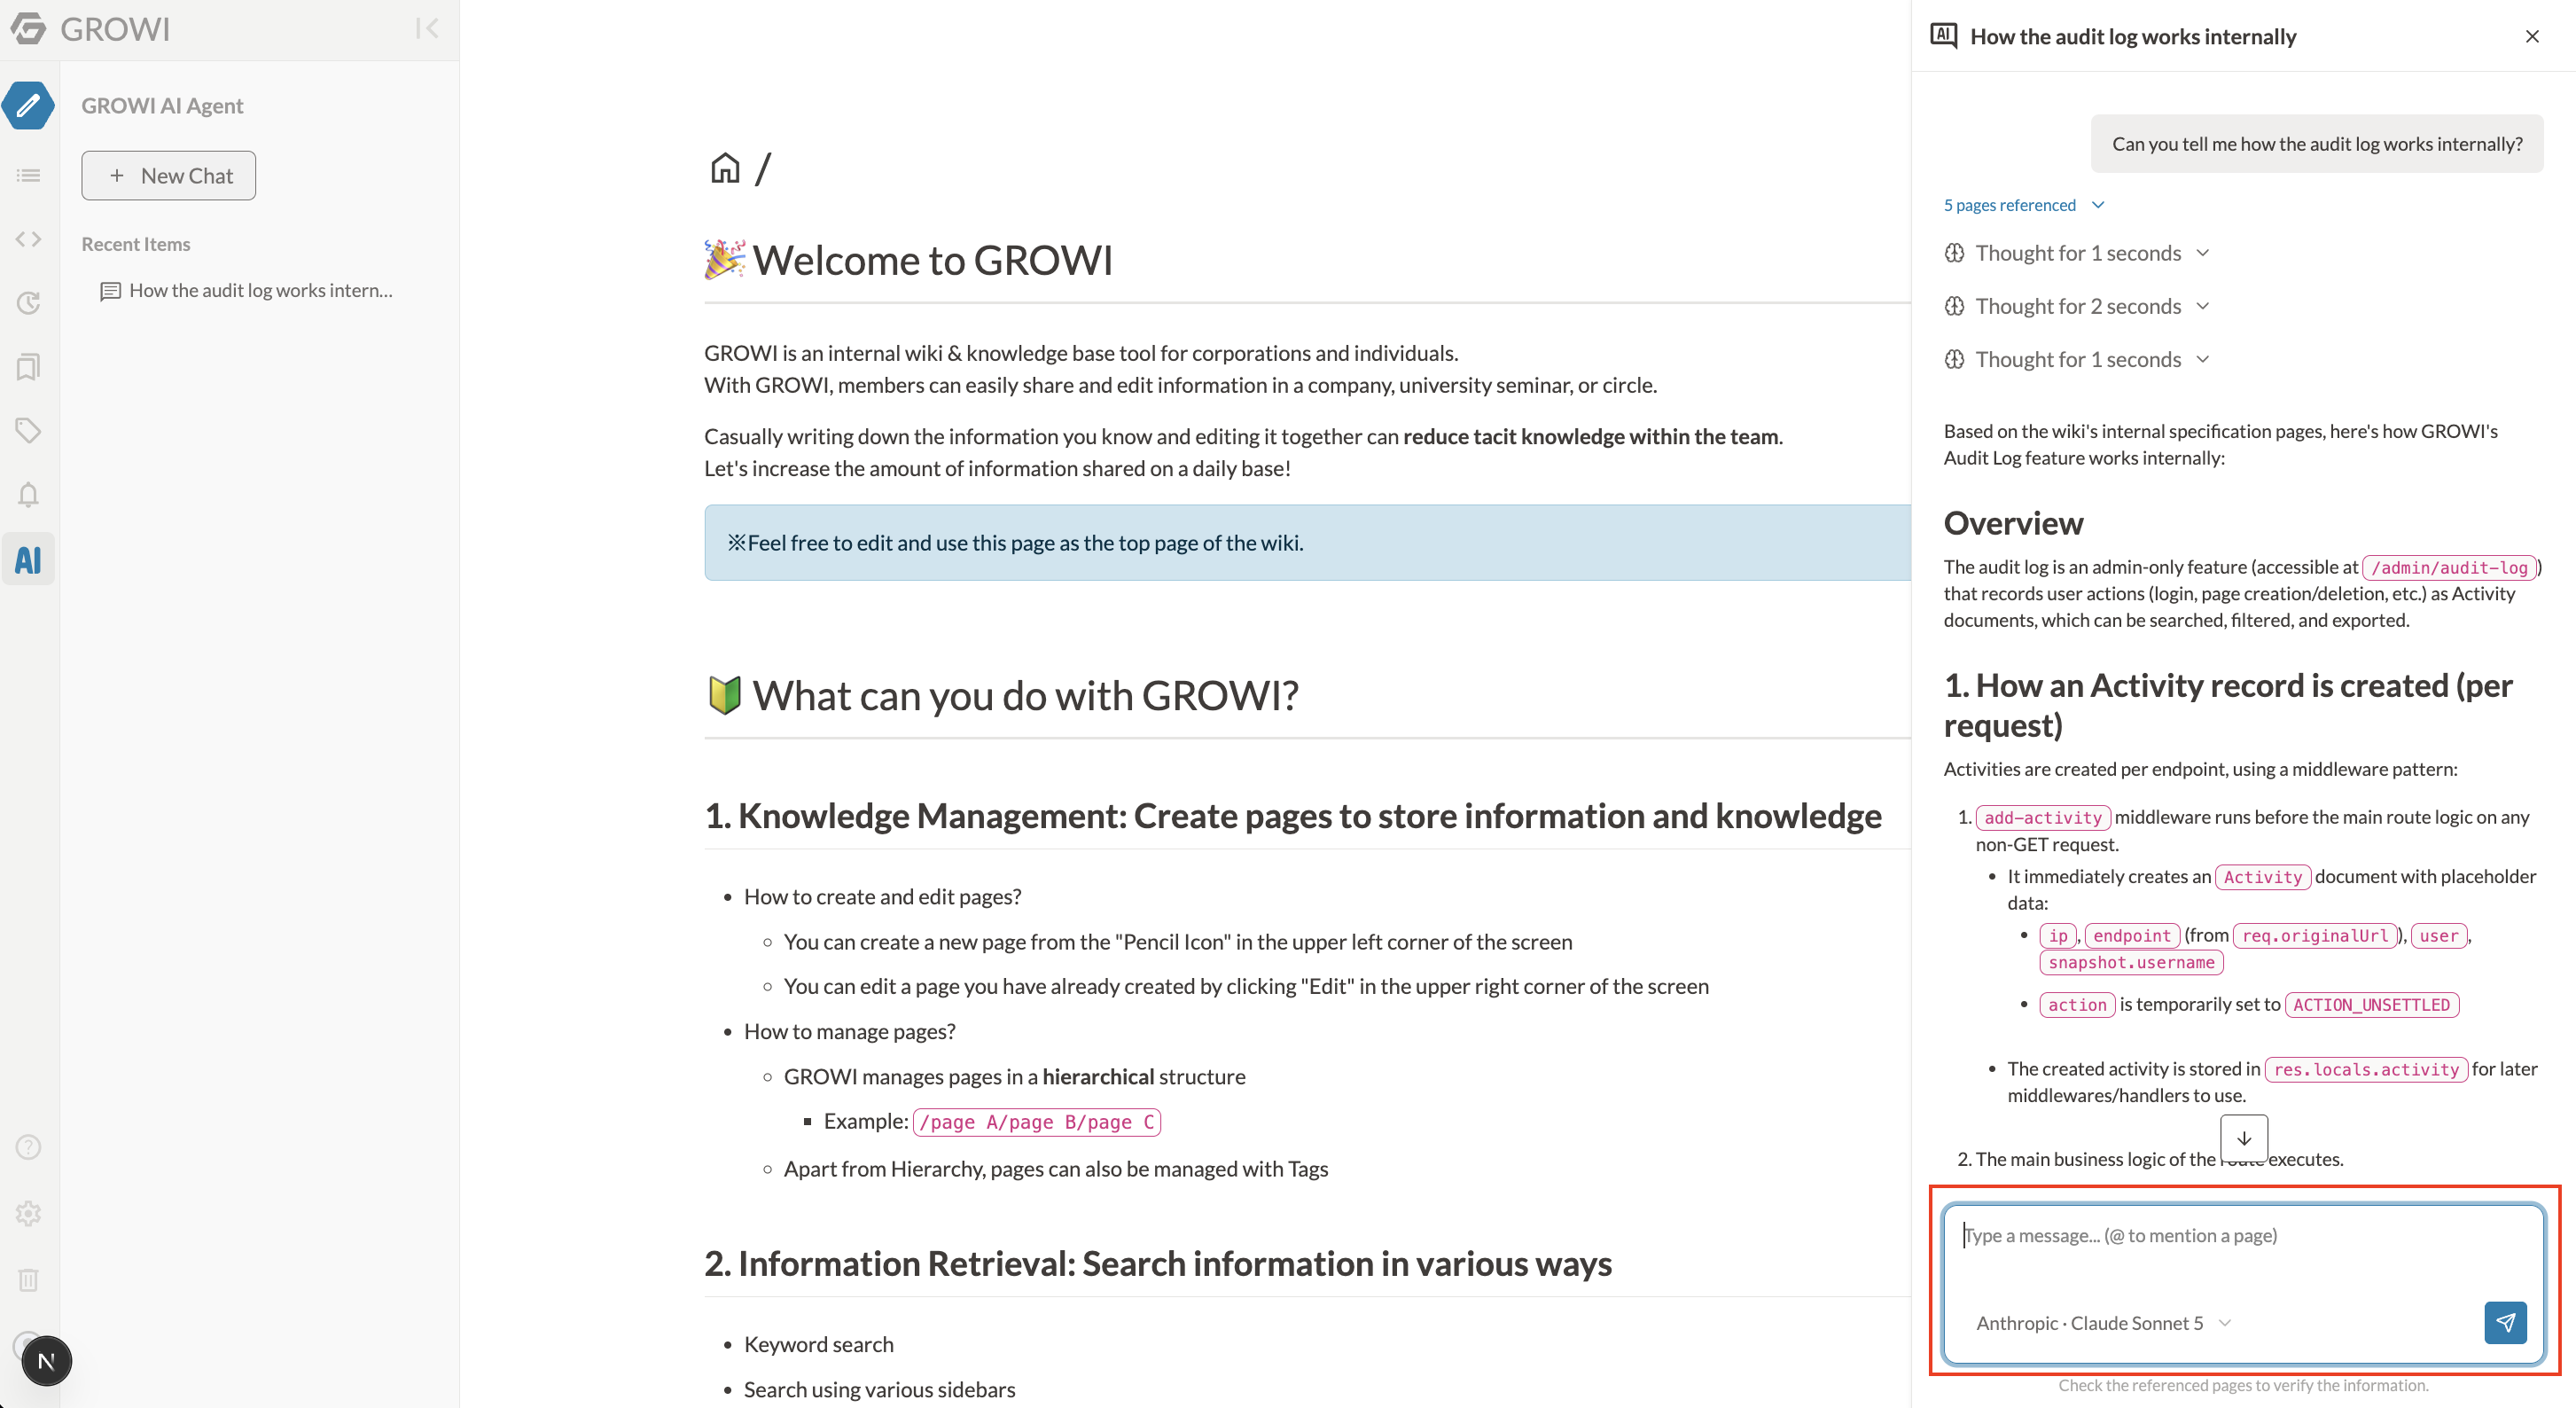Image resolution: width=2576 pixels, height=1408 pixels.
Task: Open notifications bell icon
Action: [28, 495]
